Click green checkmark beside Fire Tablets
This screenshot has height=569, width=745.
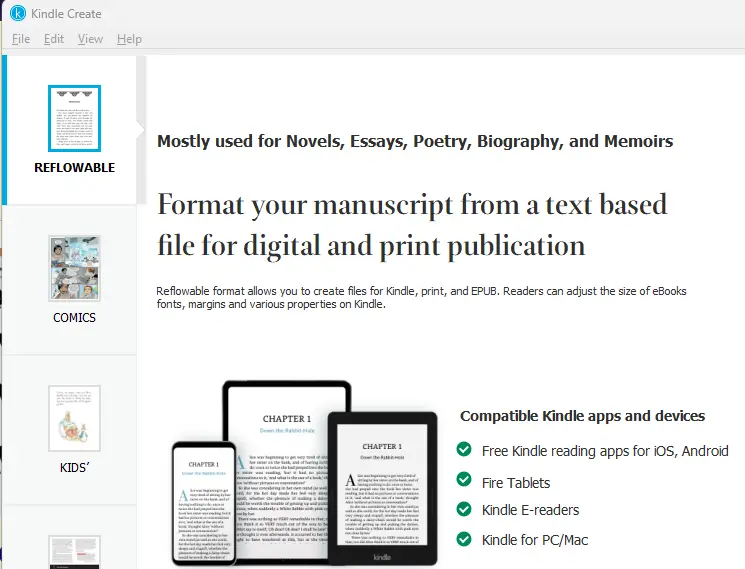coord(464,481)
